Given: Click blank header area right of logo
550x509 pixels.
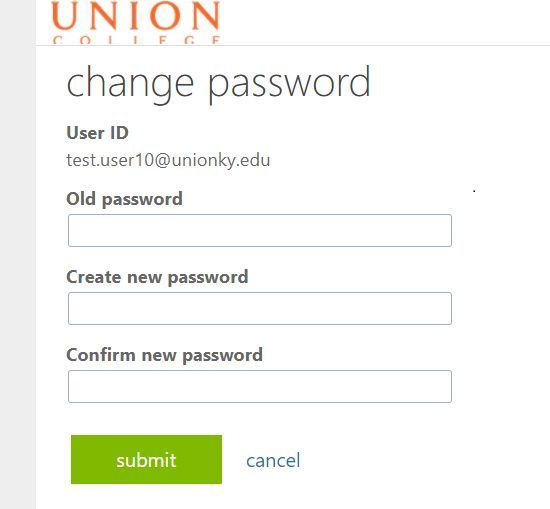Looking at the screenshot, I should 386,22.
